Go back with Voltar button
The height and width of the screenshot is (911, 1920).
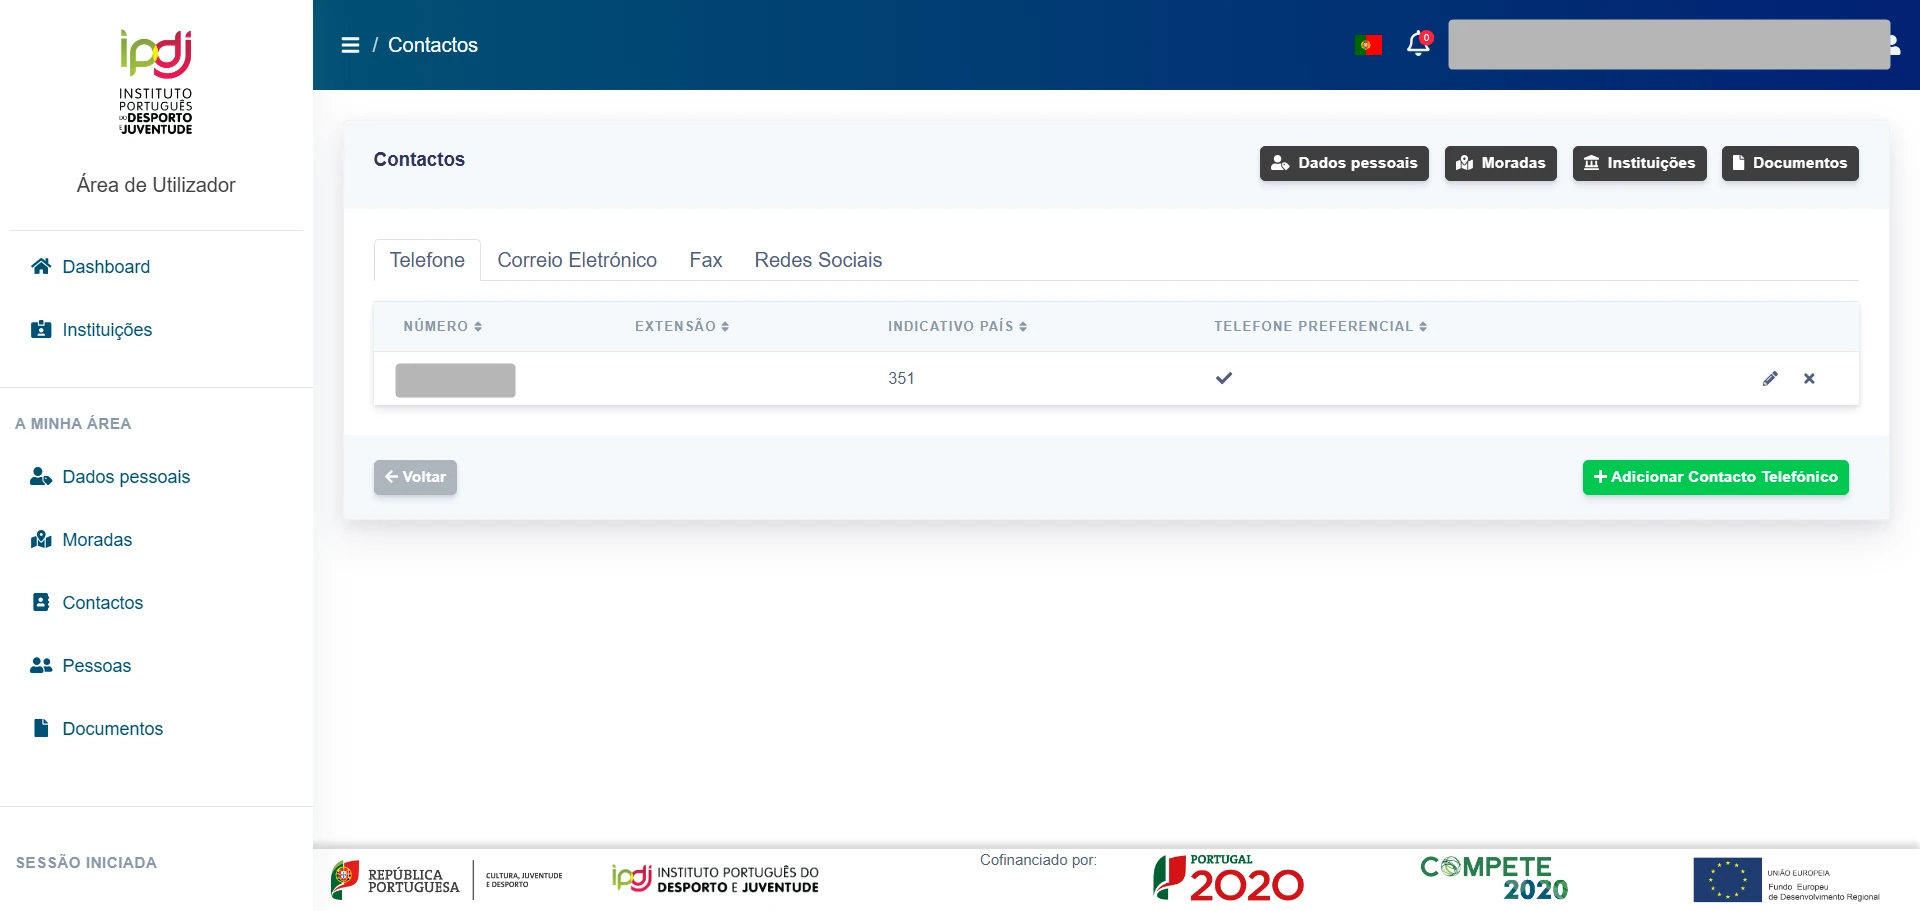click(x=415, y=477)
